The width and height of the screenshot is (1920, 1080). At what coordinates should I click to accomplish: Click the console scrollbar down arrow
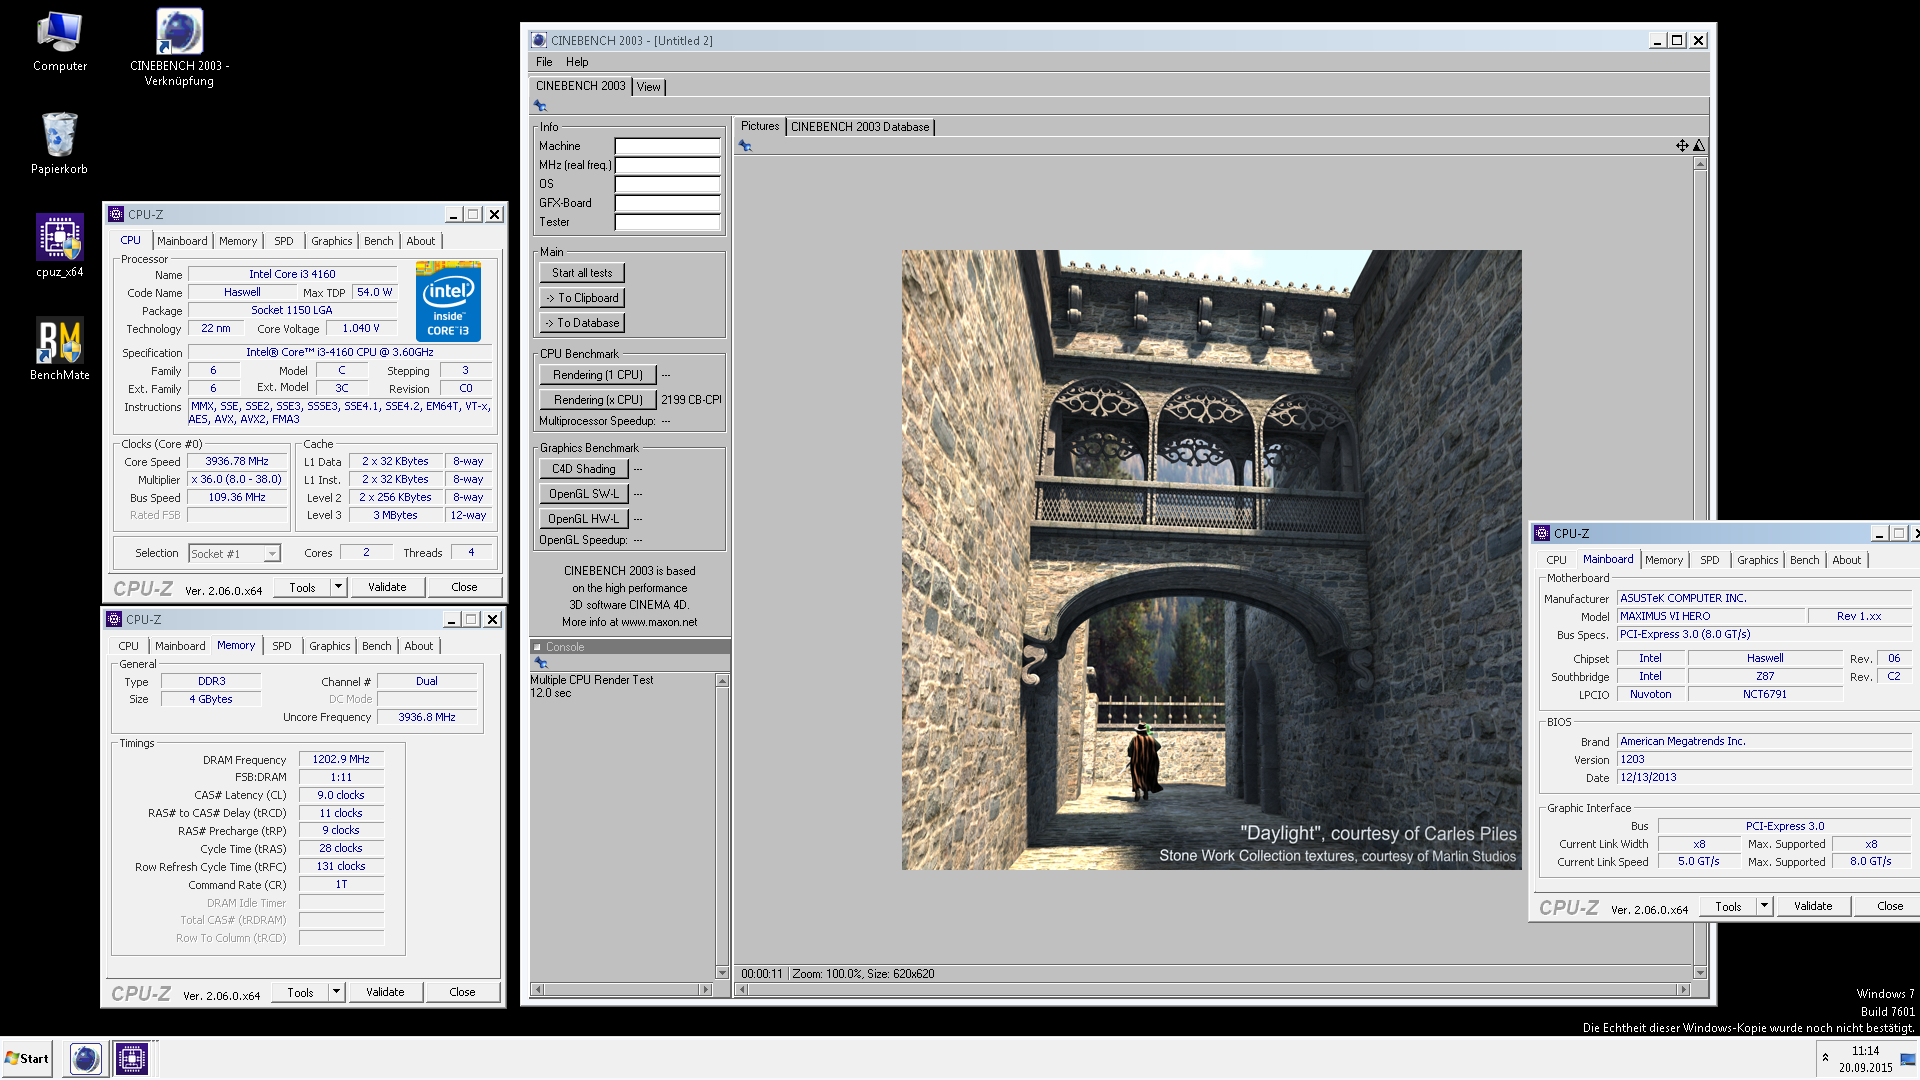pos(722,972)
